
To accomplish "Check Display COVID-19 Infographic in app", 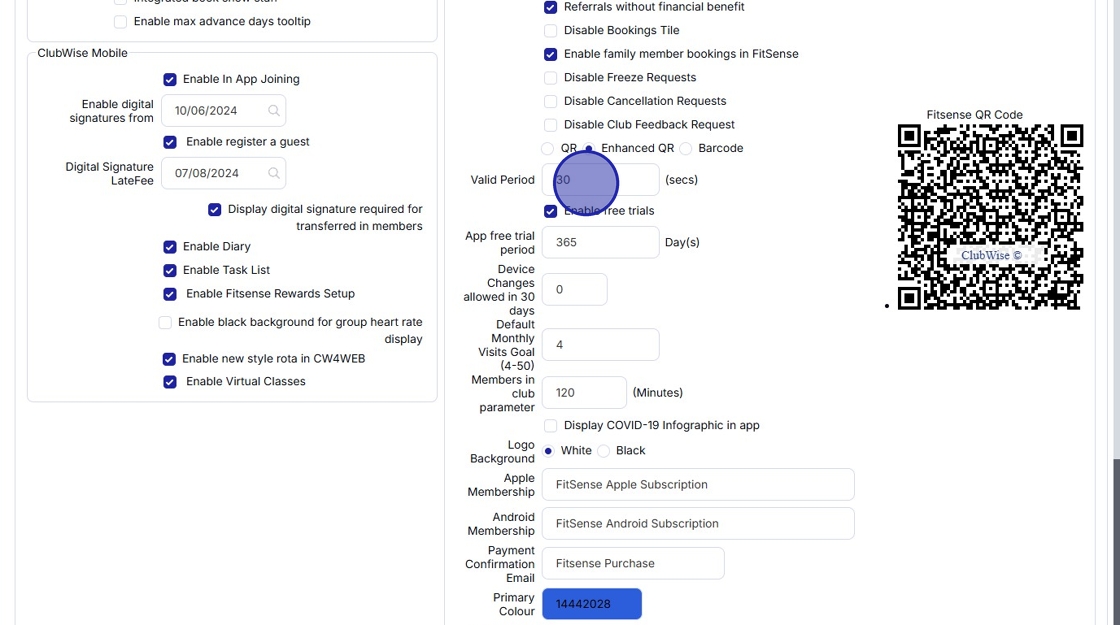I will pos(550,426).
